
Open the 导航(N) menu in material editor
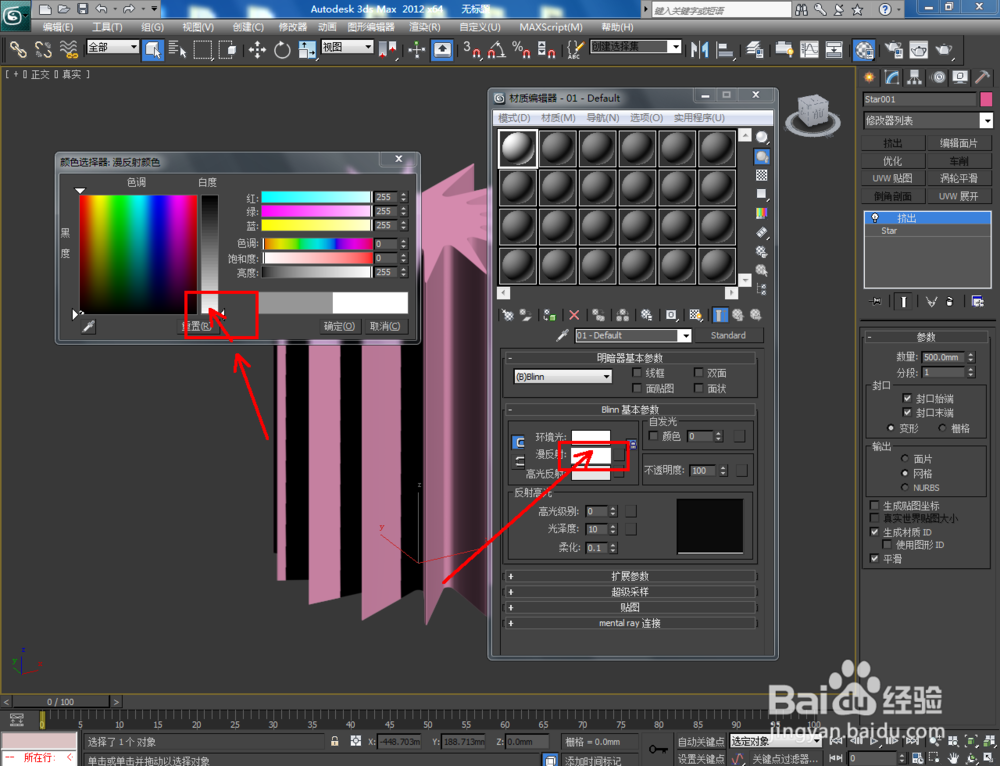coord(603,118)
